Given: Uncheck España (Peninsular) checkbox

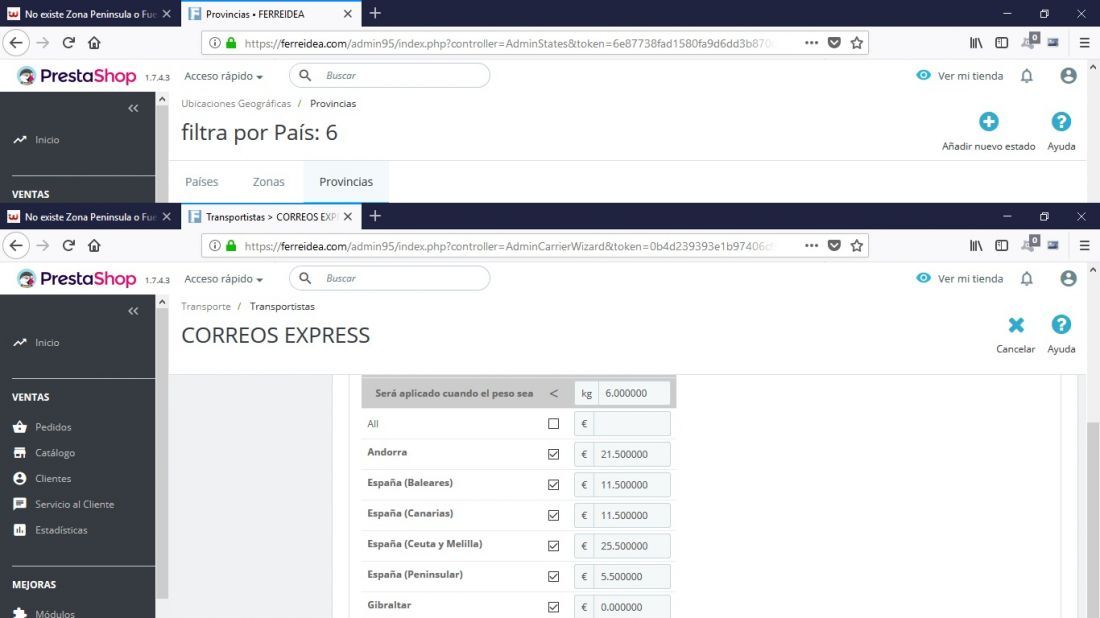Looking at the screenshot, I should pyautogui.click(x=554, y=576).
